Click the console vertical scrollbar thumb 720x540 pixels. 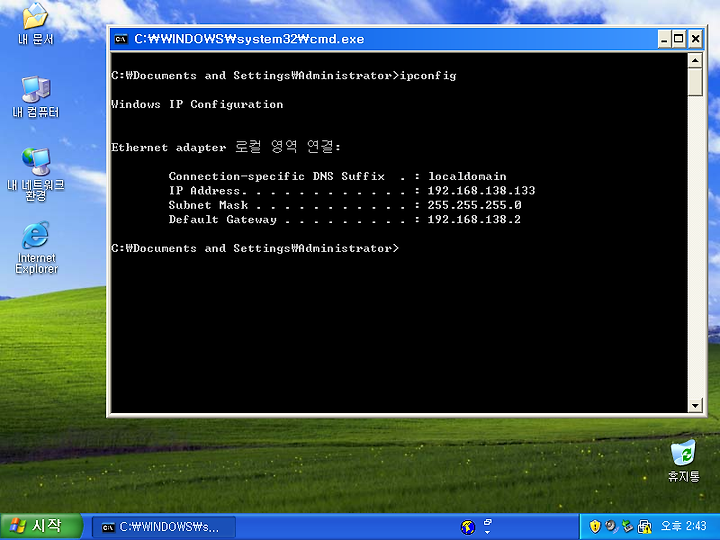pos(695,82)
